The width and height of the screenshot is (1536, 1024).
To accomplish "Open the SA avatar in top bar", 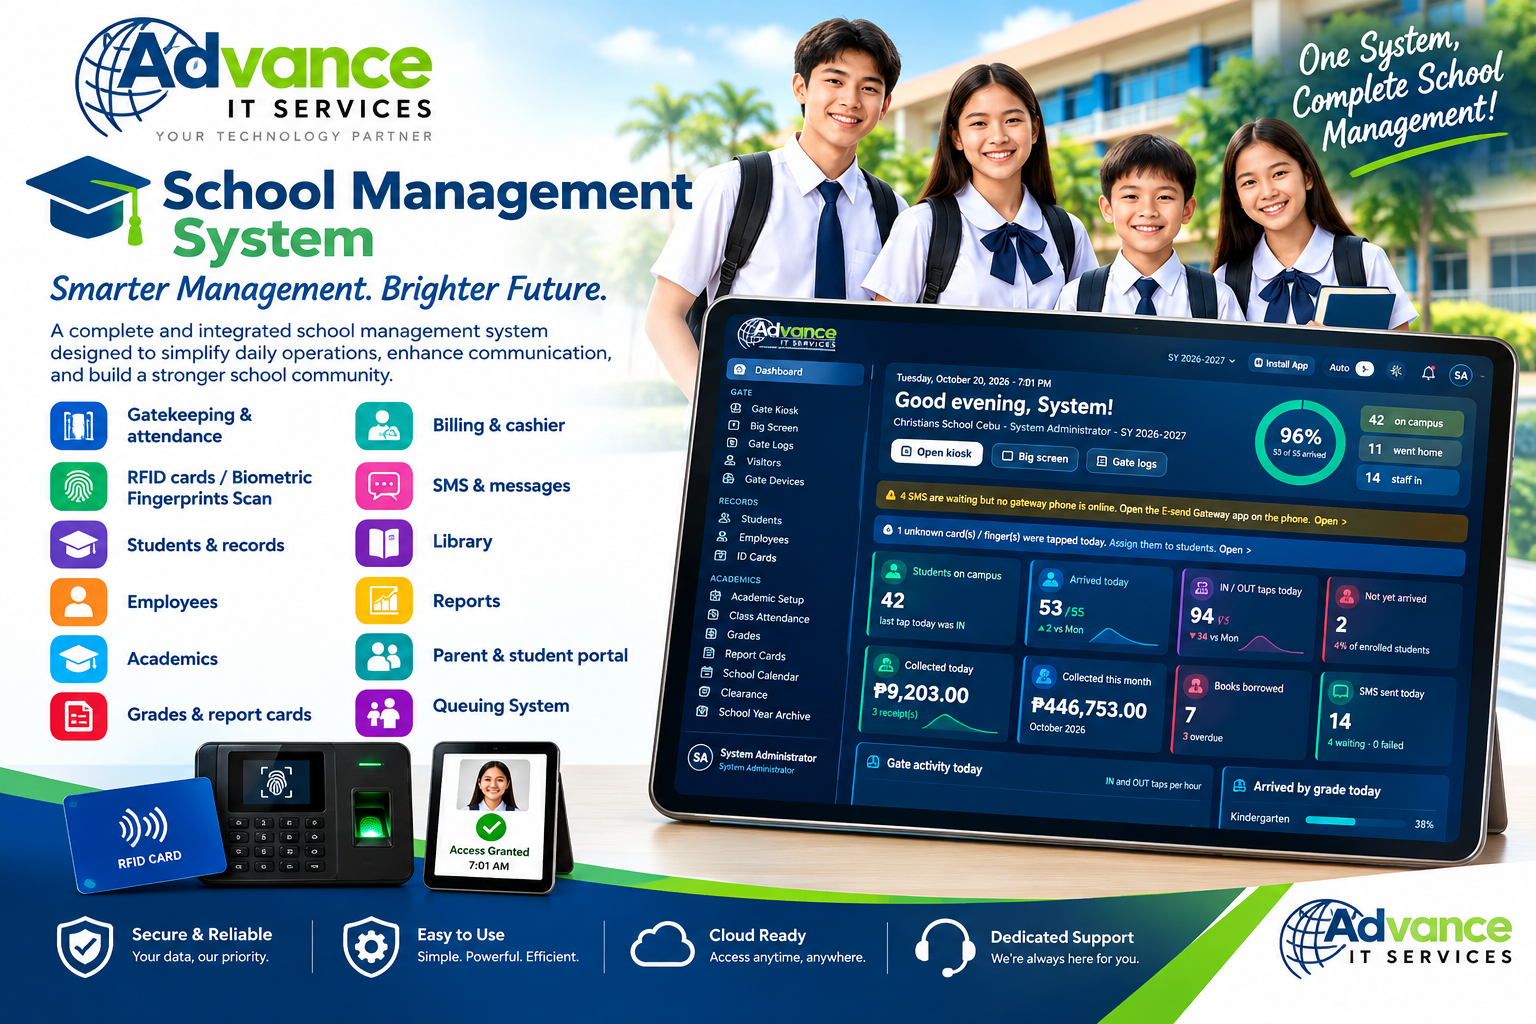I will tap(1461, 375).
